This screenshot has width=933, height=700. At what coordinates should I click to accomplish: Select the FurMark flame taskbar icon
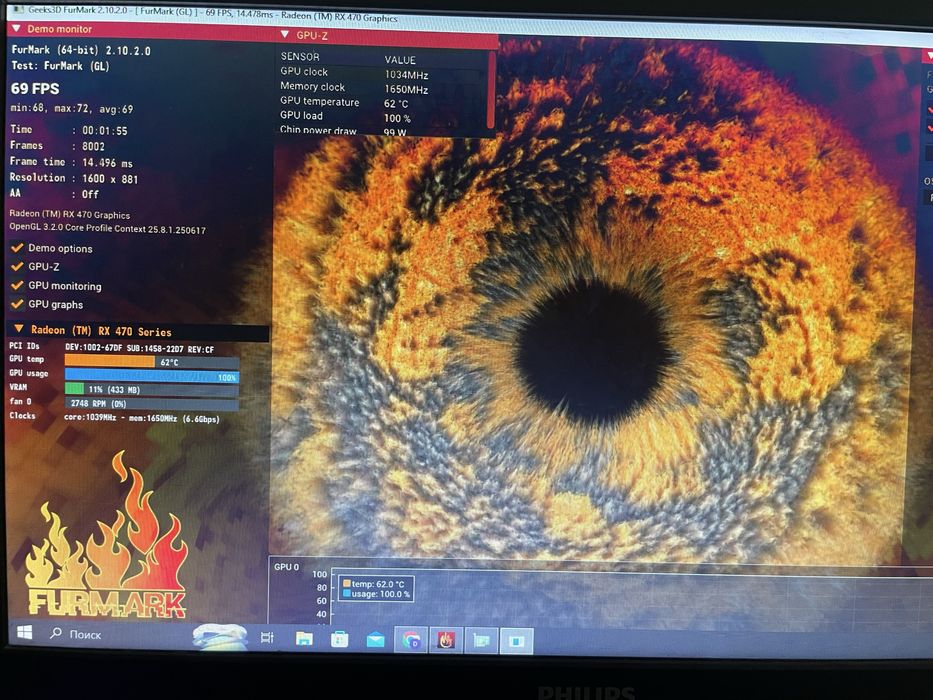click(446, 640)
